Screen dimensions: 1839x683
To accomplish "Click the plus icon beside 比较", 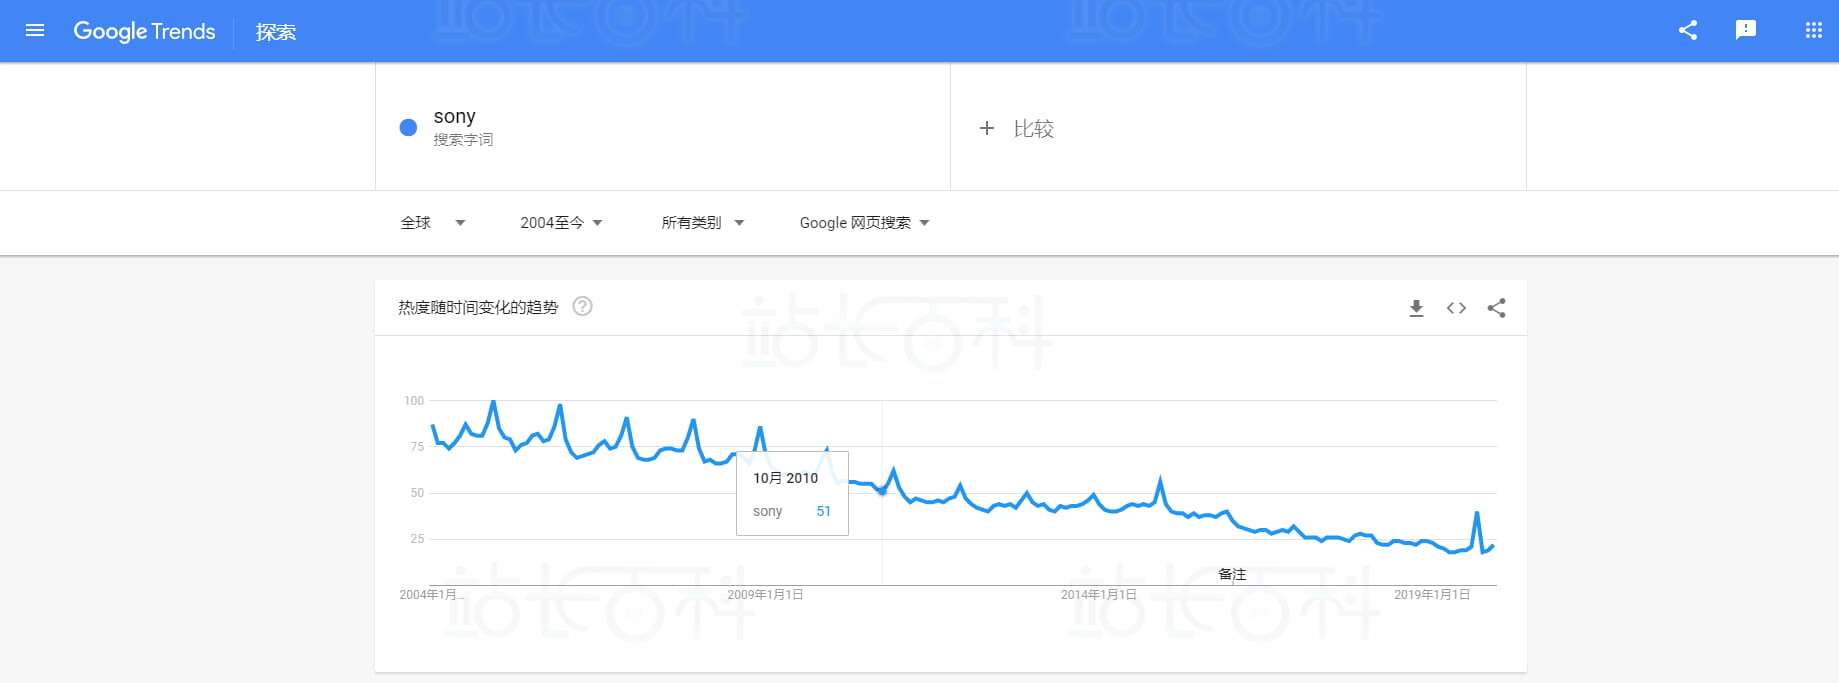I will tap(987, 128).
